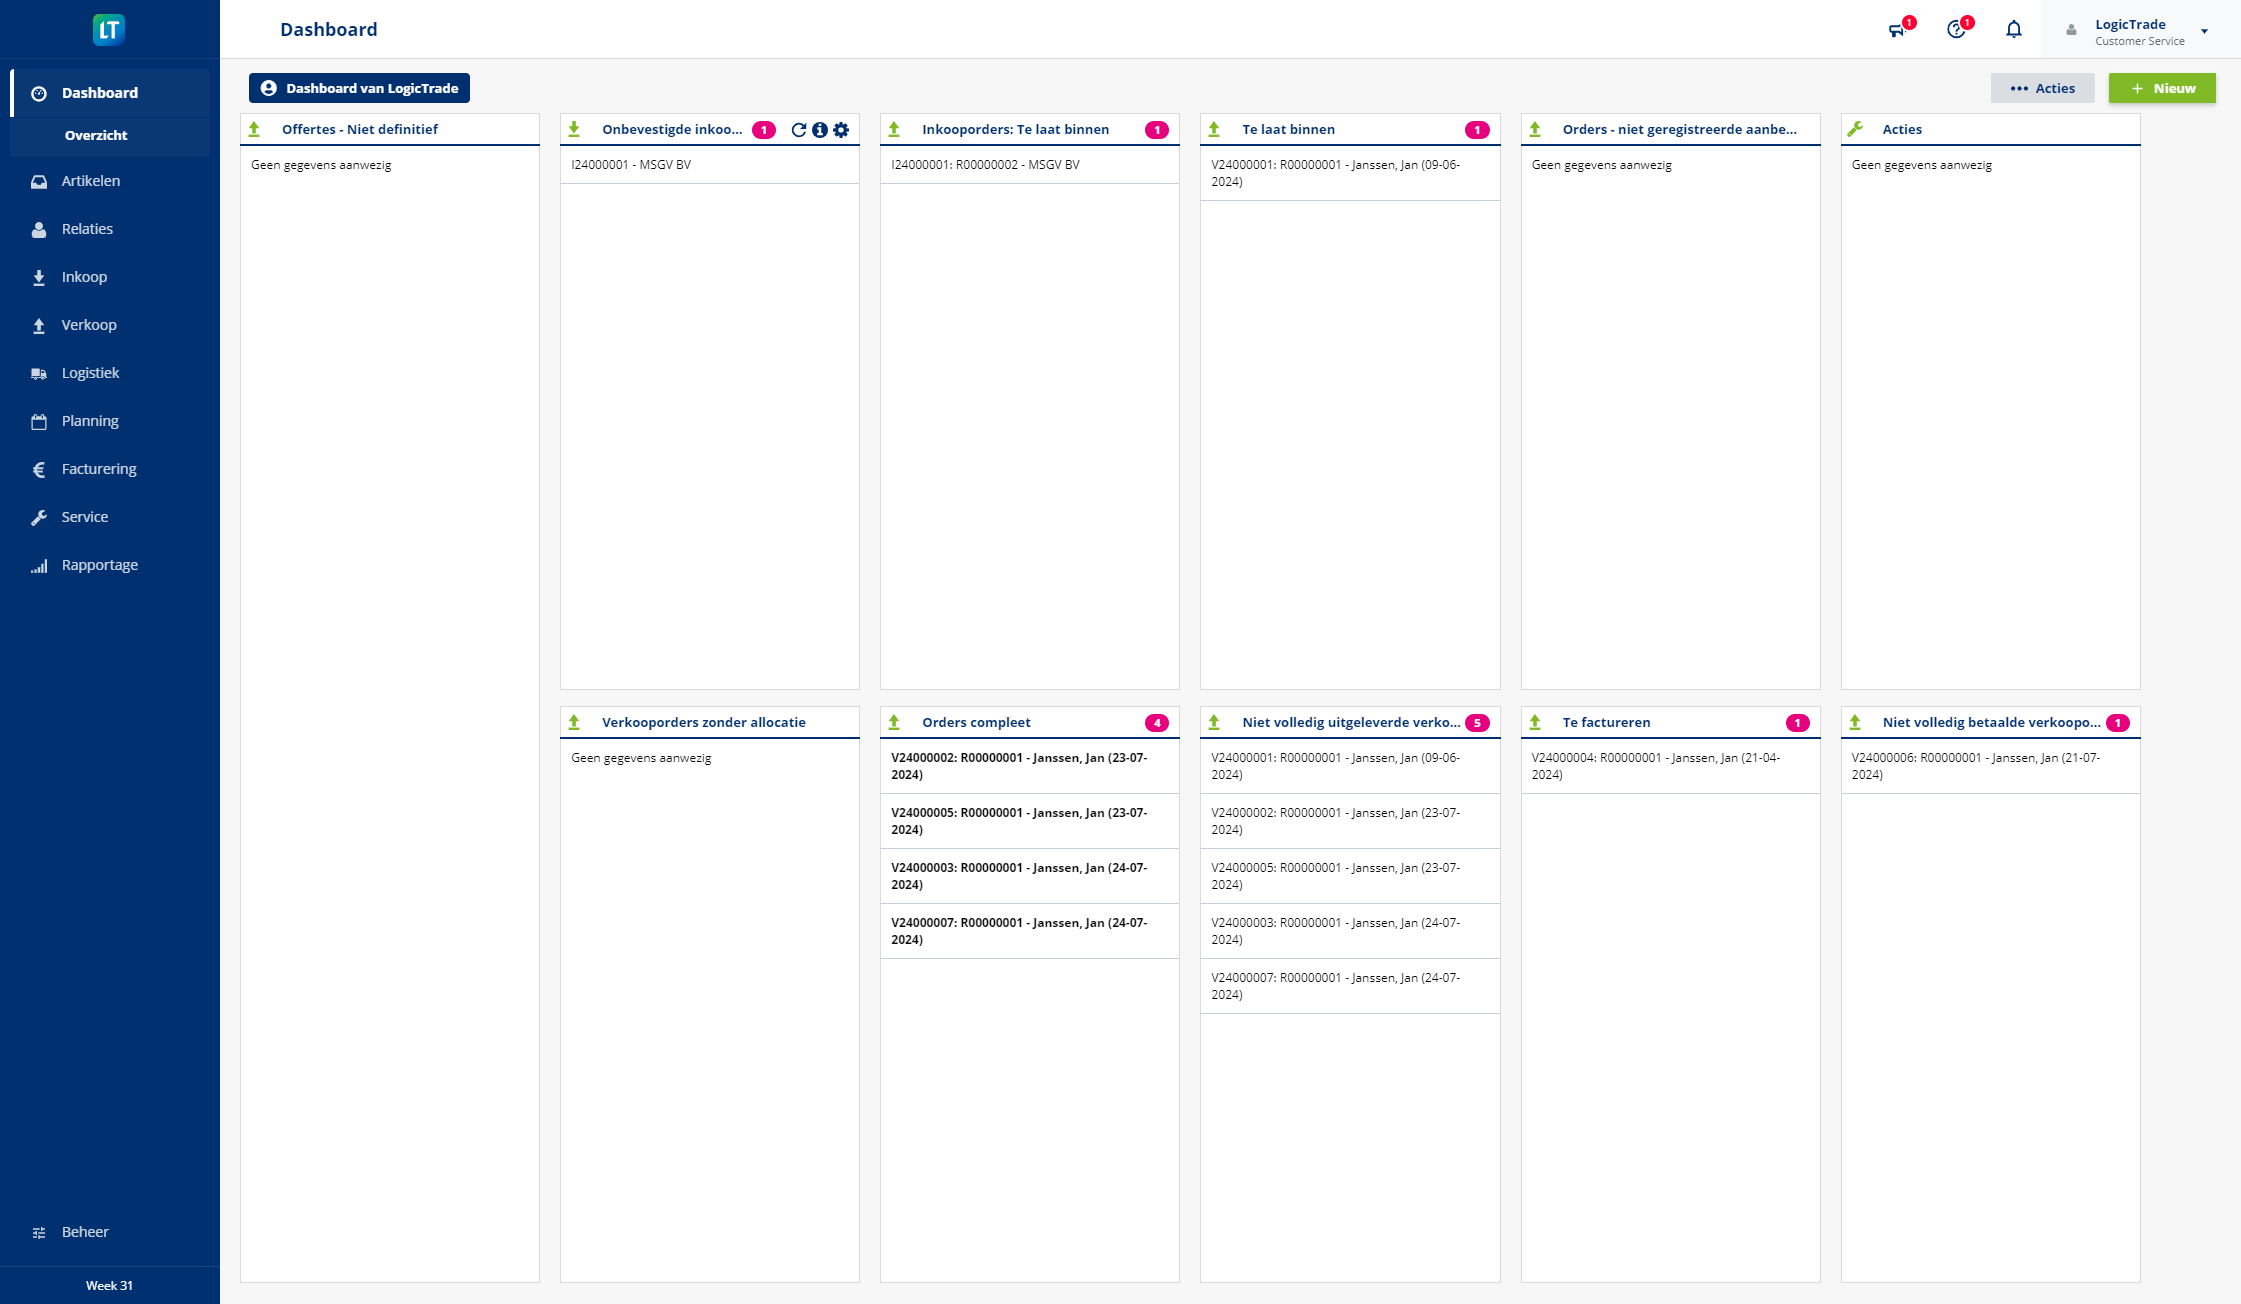This screenshot has height=1304, width=2241.
Task: Click the settings gear icon on Onbevestigde inkoop
Action: coord(843,130)
